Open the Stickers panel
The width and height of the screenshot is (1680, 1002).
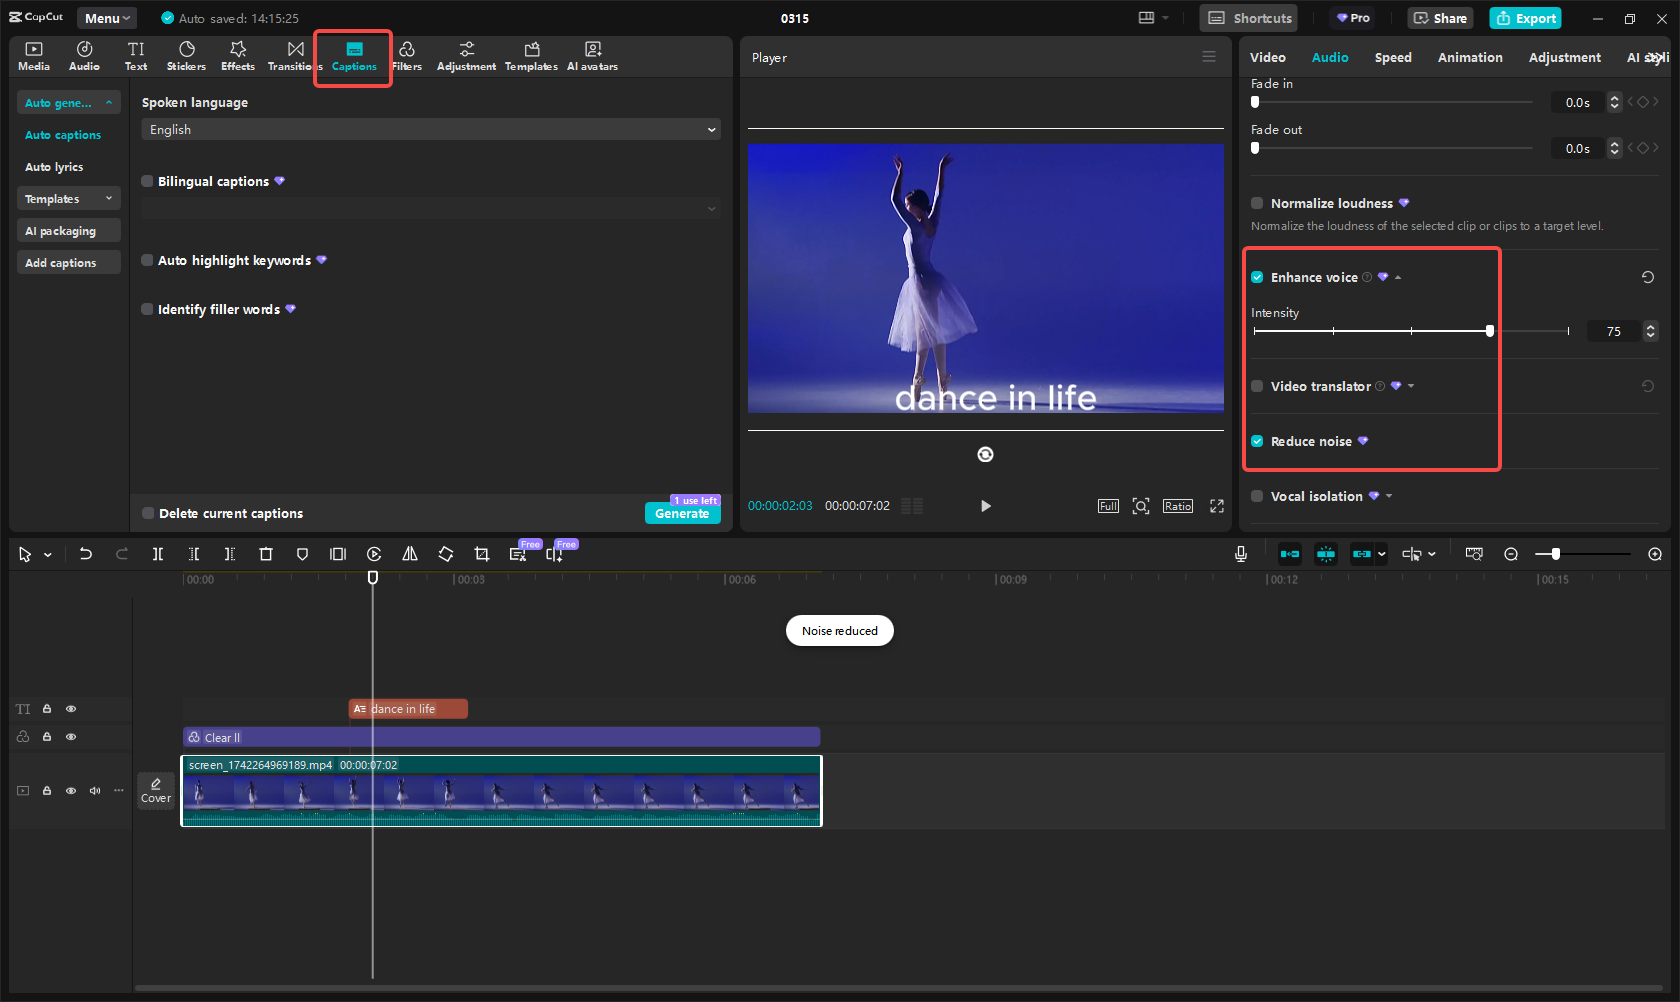[x=186, y=55]
